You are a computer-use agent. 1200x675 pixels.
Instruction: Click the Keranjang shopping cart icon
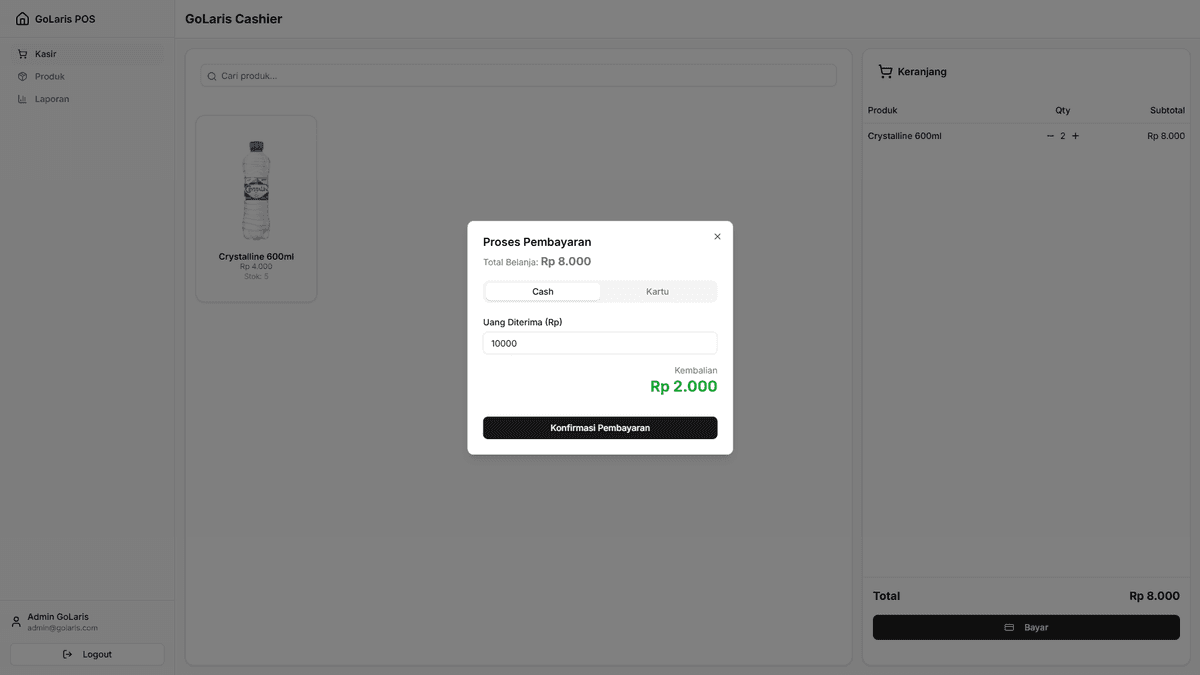(x=885, y=71)
